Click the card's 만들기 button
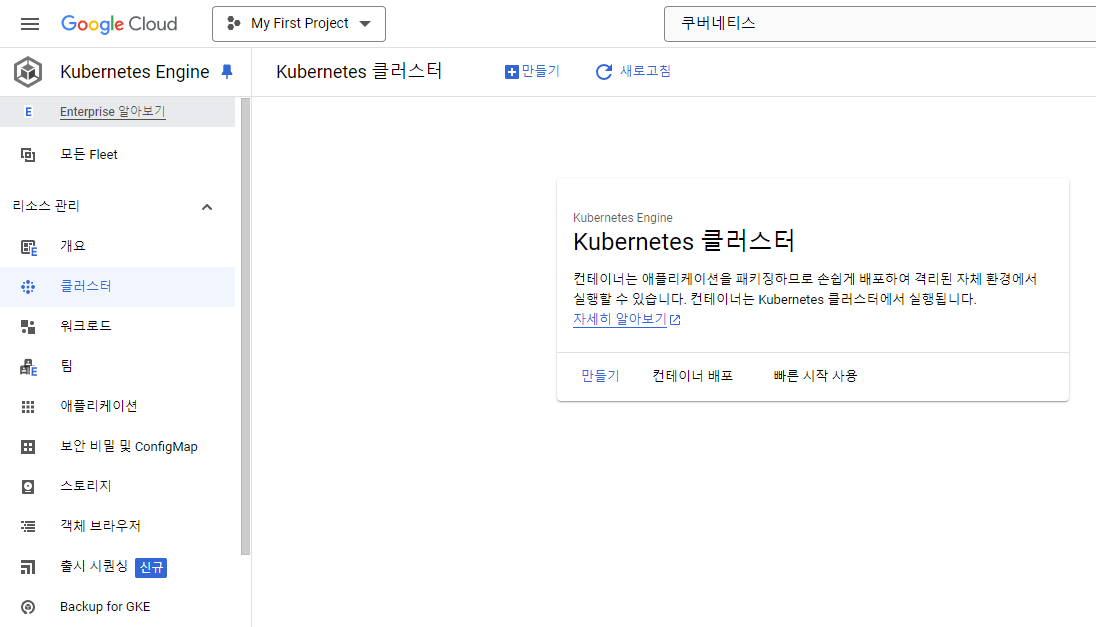Viewport: 1096px width, 627px height. coord(600,376)
